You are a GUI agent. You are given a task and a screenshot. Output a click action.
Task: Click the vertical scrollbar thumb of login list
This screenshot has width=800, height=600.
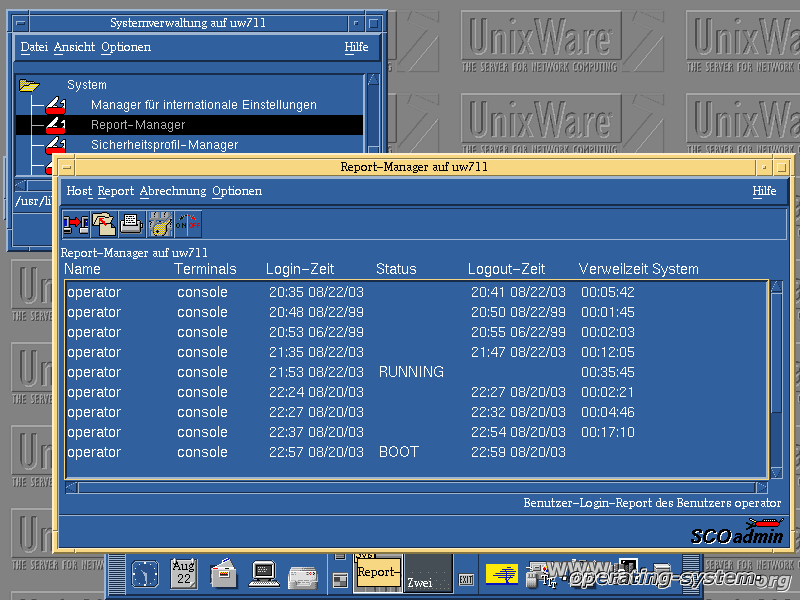(x=777, y=352)
